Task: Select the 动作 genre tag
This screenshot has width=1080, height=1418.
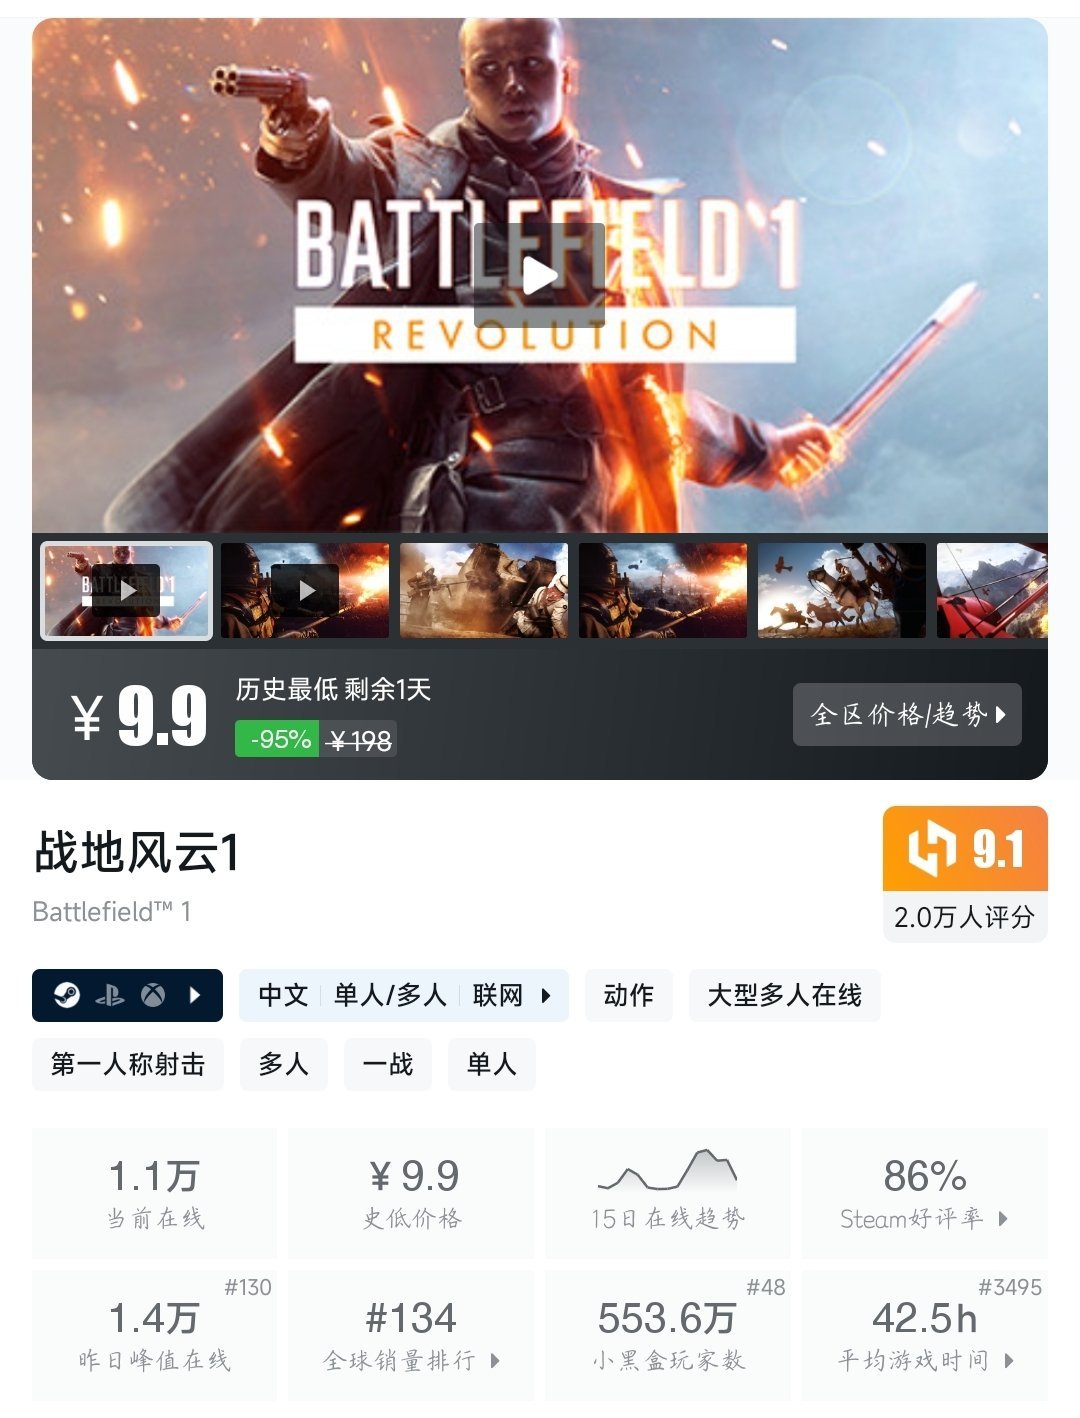Action: pos(629,995)
